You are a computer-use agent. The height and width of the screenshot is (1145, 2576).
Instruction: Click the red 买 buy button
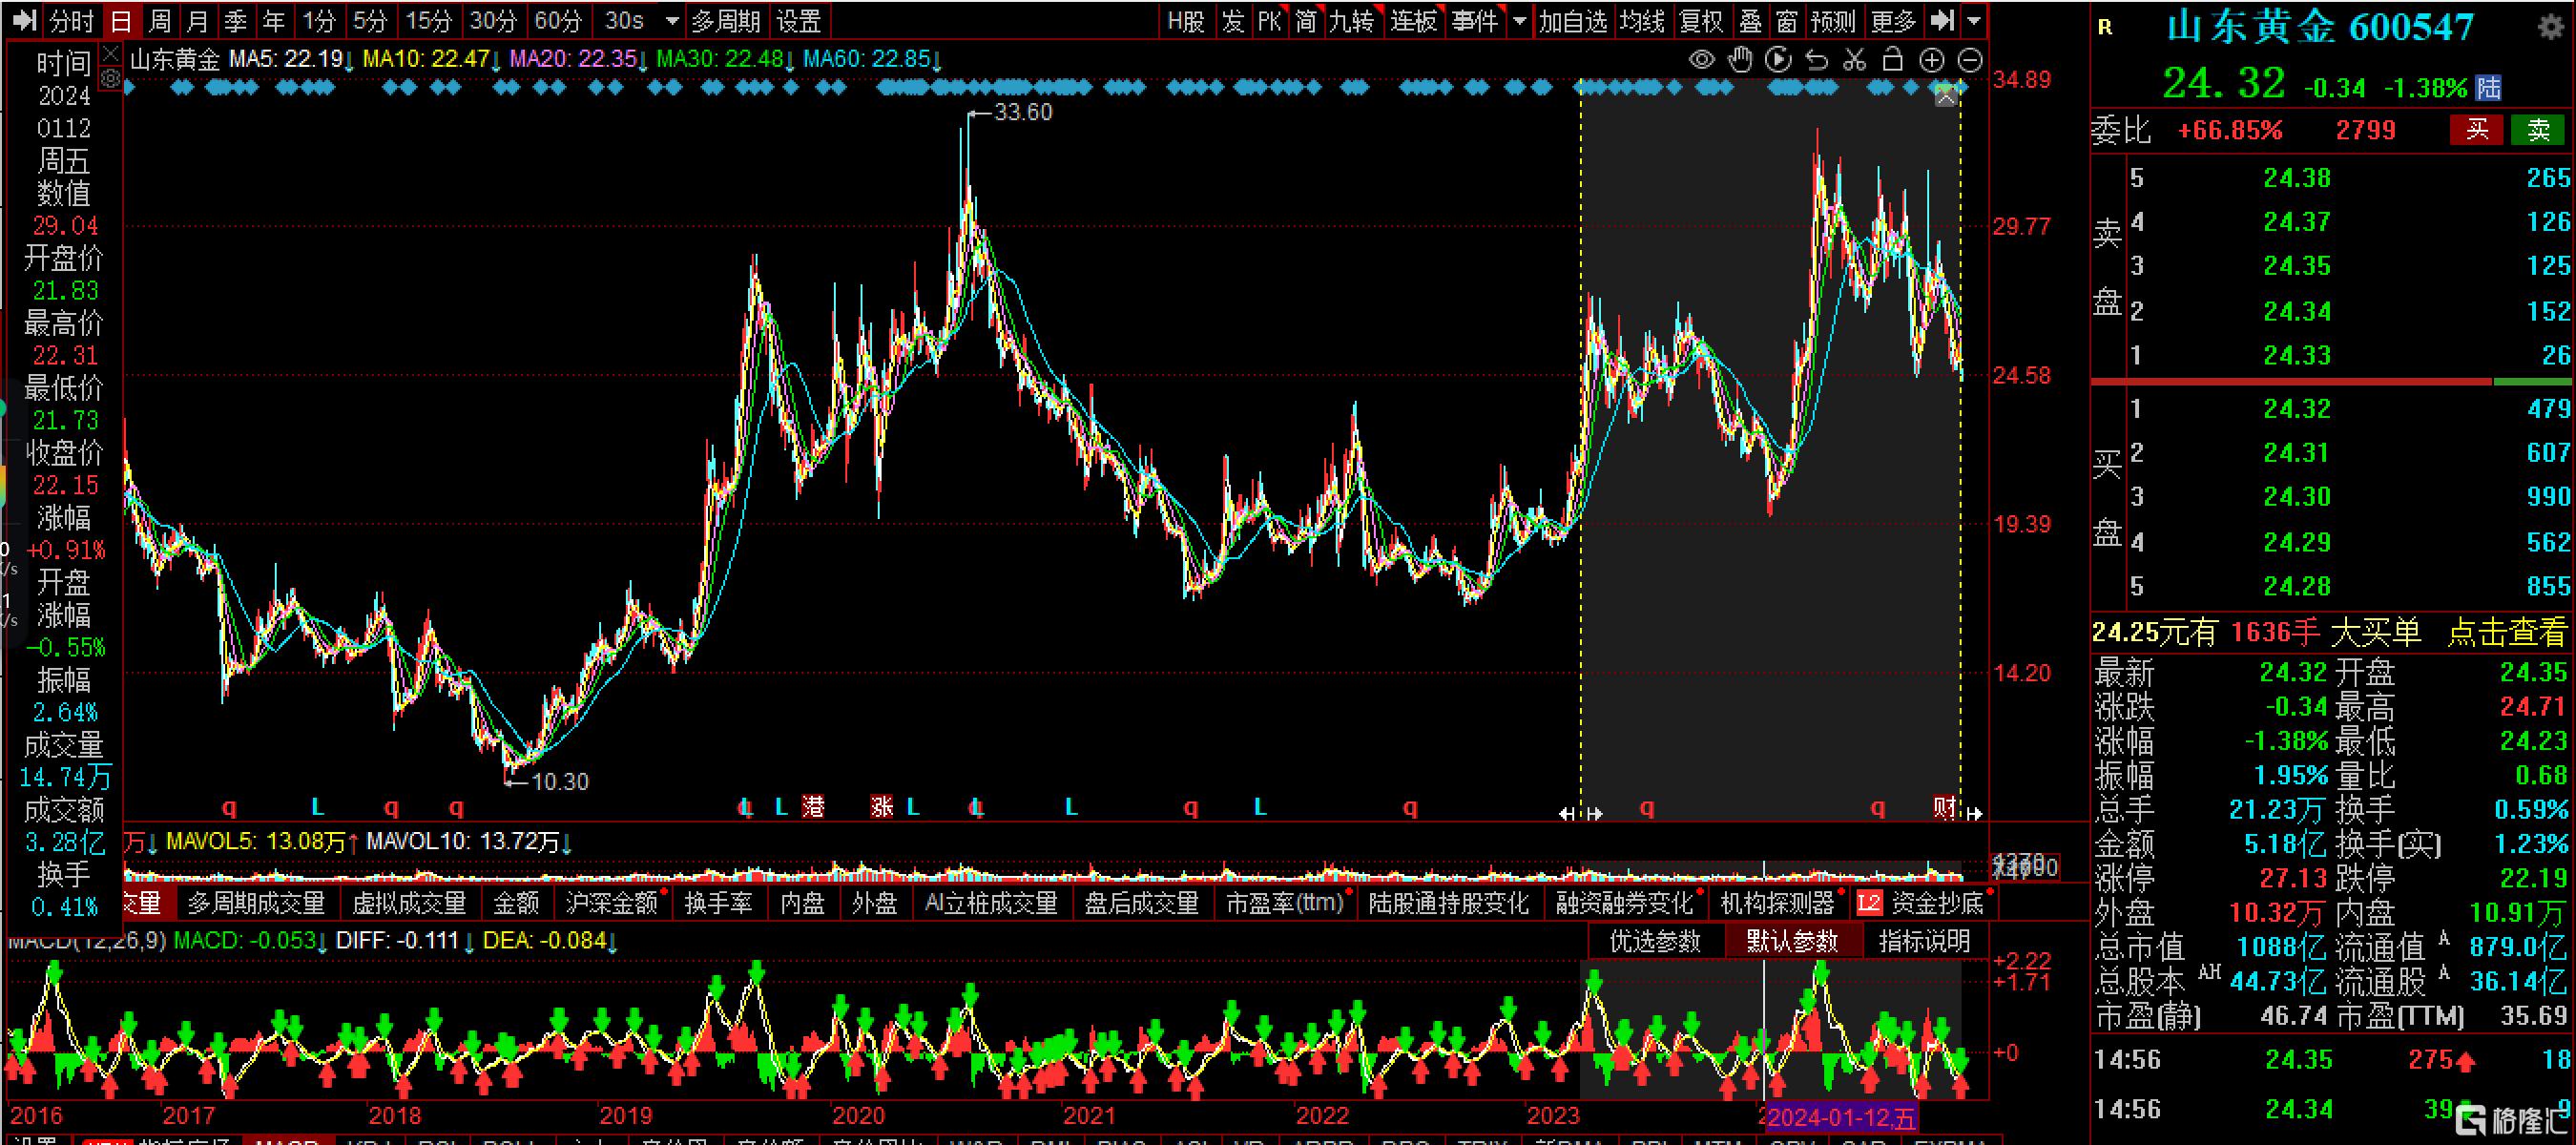point(2476,130)
